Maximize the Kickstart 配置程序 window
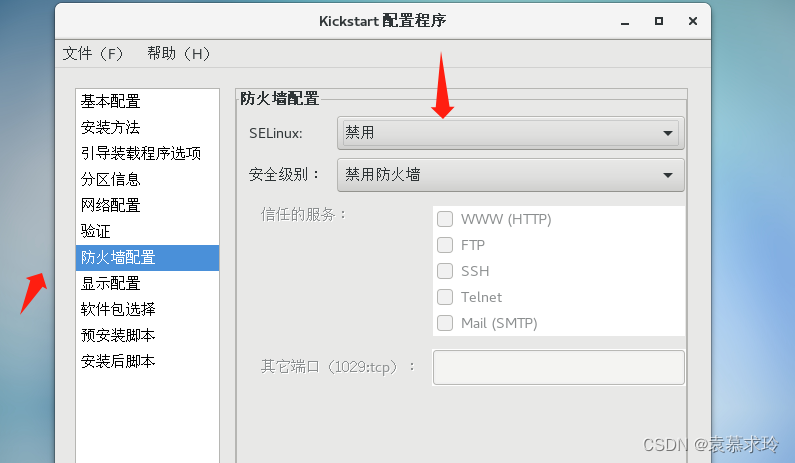Viewport: 795px width, 463px height. point(659,21)
